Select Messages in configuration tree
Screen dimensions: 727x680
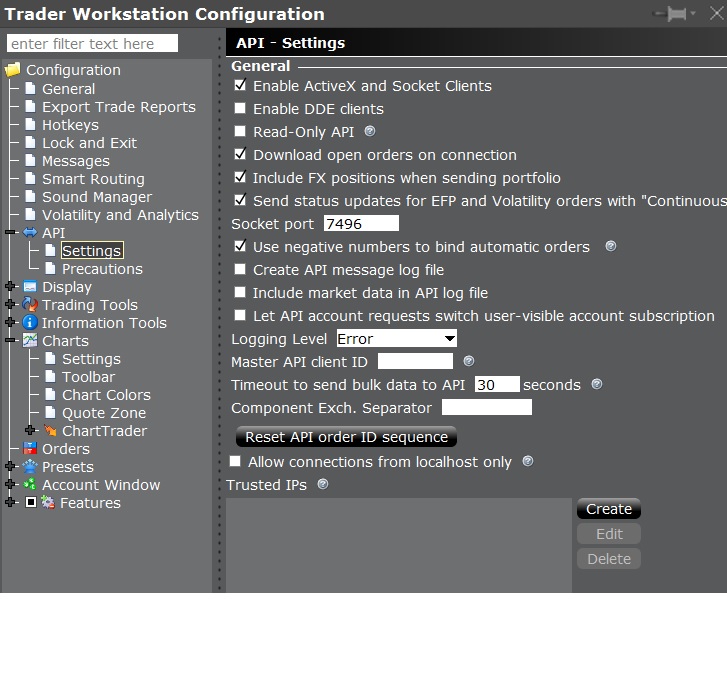pos(76,161)
